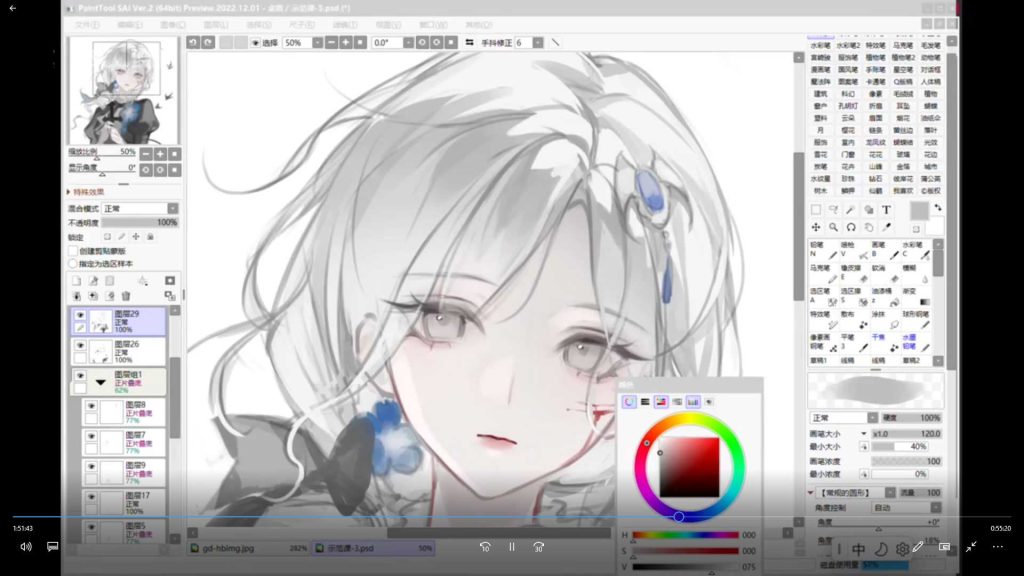Enable the 指定为选区样本 option
This screenshot has height=576, width=1024.
pyautogui.click(x=73, y=264)
